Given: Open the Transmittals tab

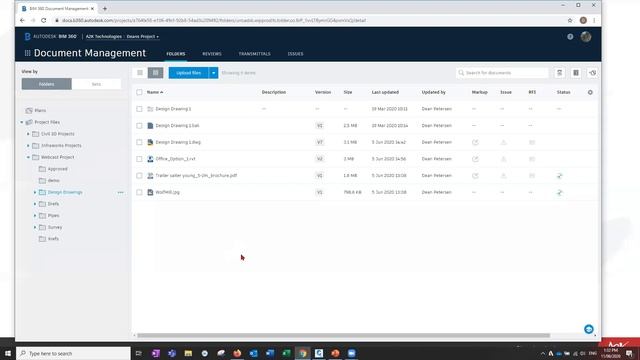Looking at the screenshot, I should click(255, 54).
